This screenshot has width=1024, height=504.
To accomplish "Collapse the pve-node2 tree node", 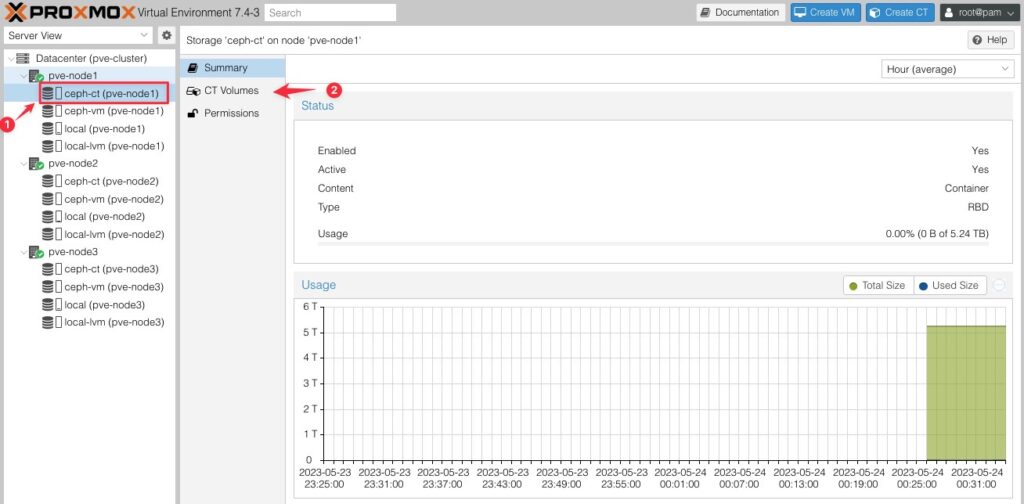I will [24, 164].
